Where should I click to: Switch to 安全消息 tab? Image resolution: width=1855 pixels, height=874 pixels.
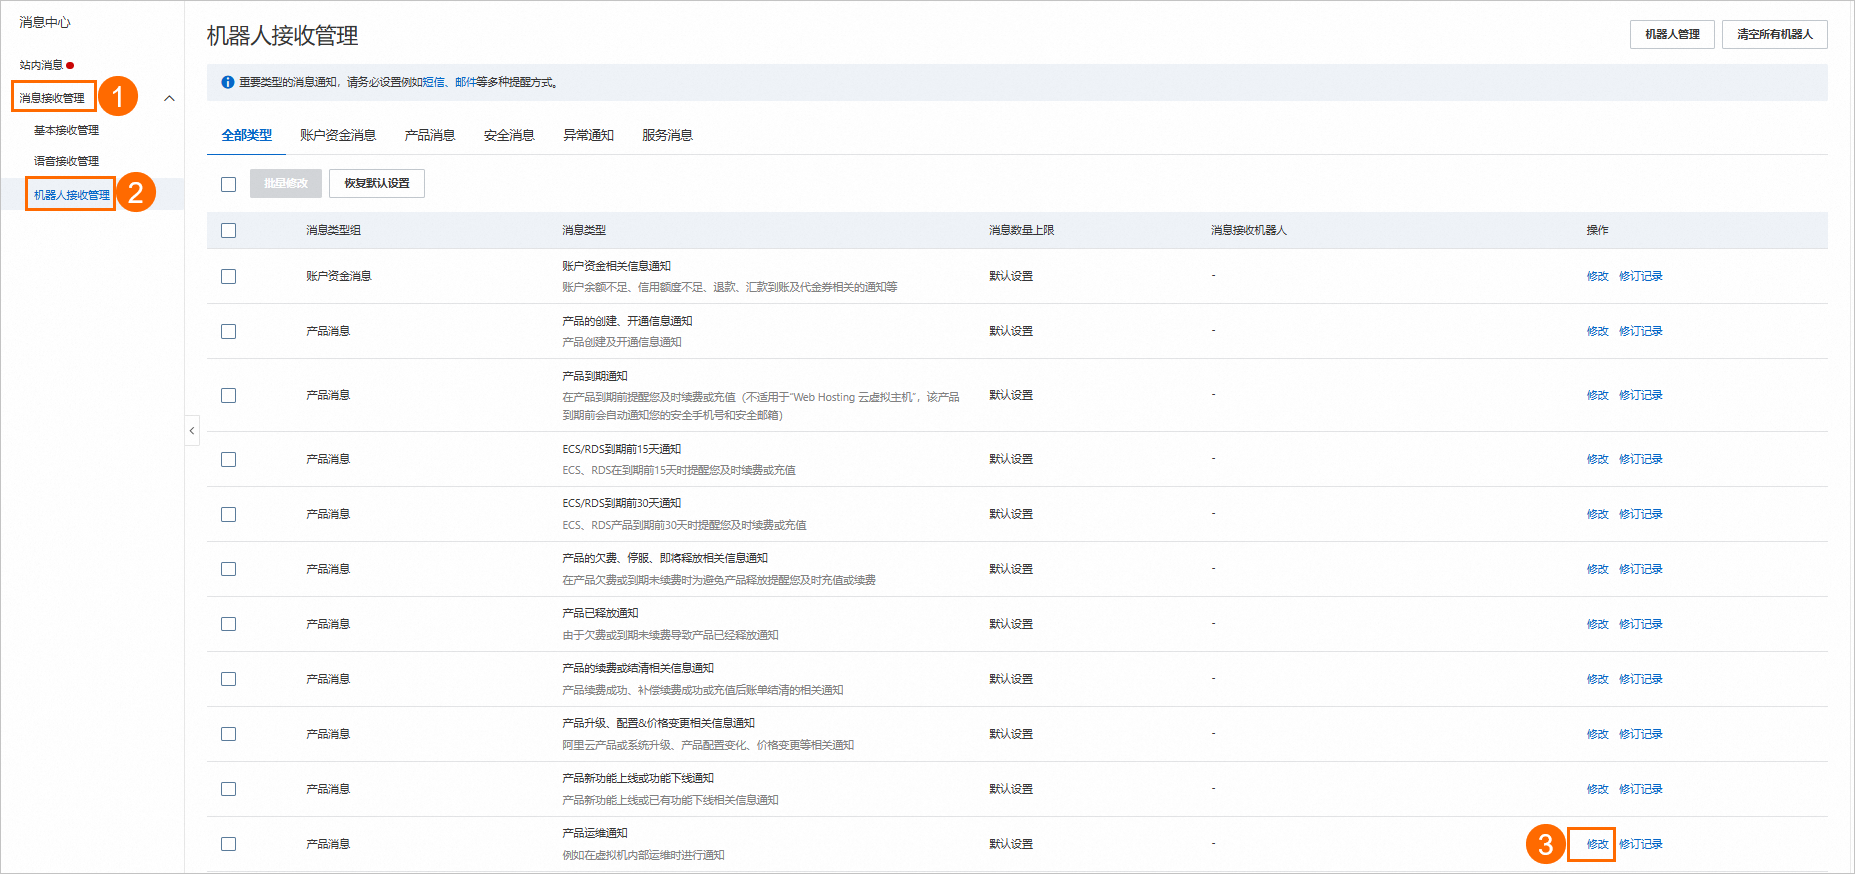coord(509,135)
